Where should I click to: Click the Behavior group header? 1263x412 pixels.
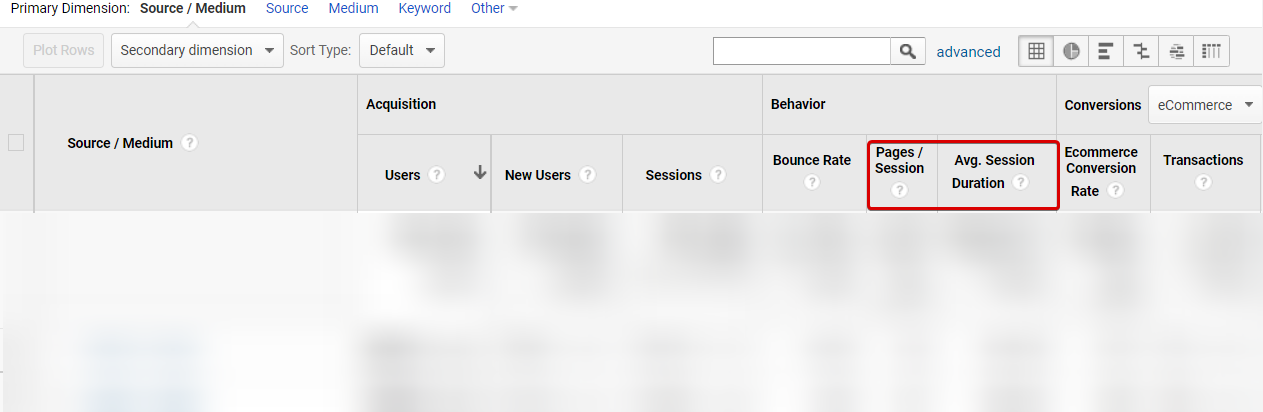click(797, 104)
